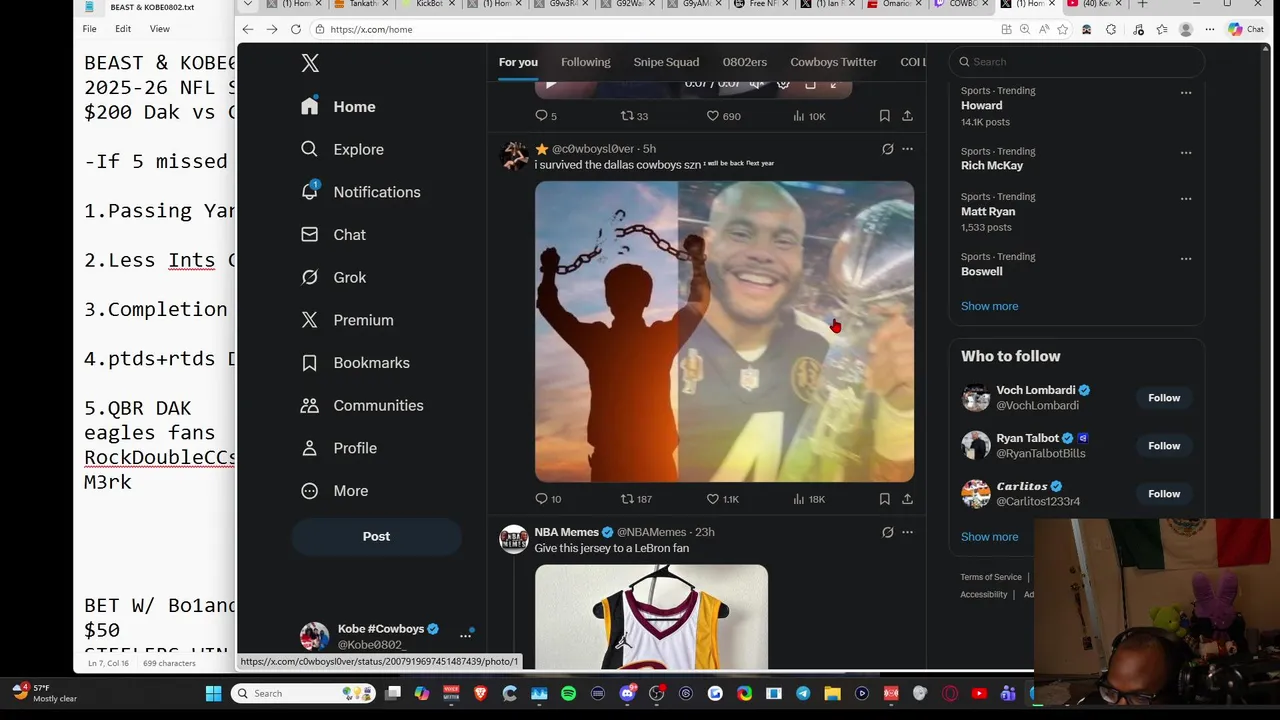The height and width of the screenshot is (720, 1280).
Task: Like the c0wboysl0ver post with 1.1K likes
Action: click(722, 499)
